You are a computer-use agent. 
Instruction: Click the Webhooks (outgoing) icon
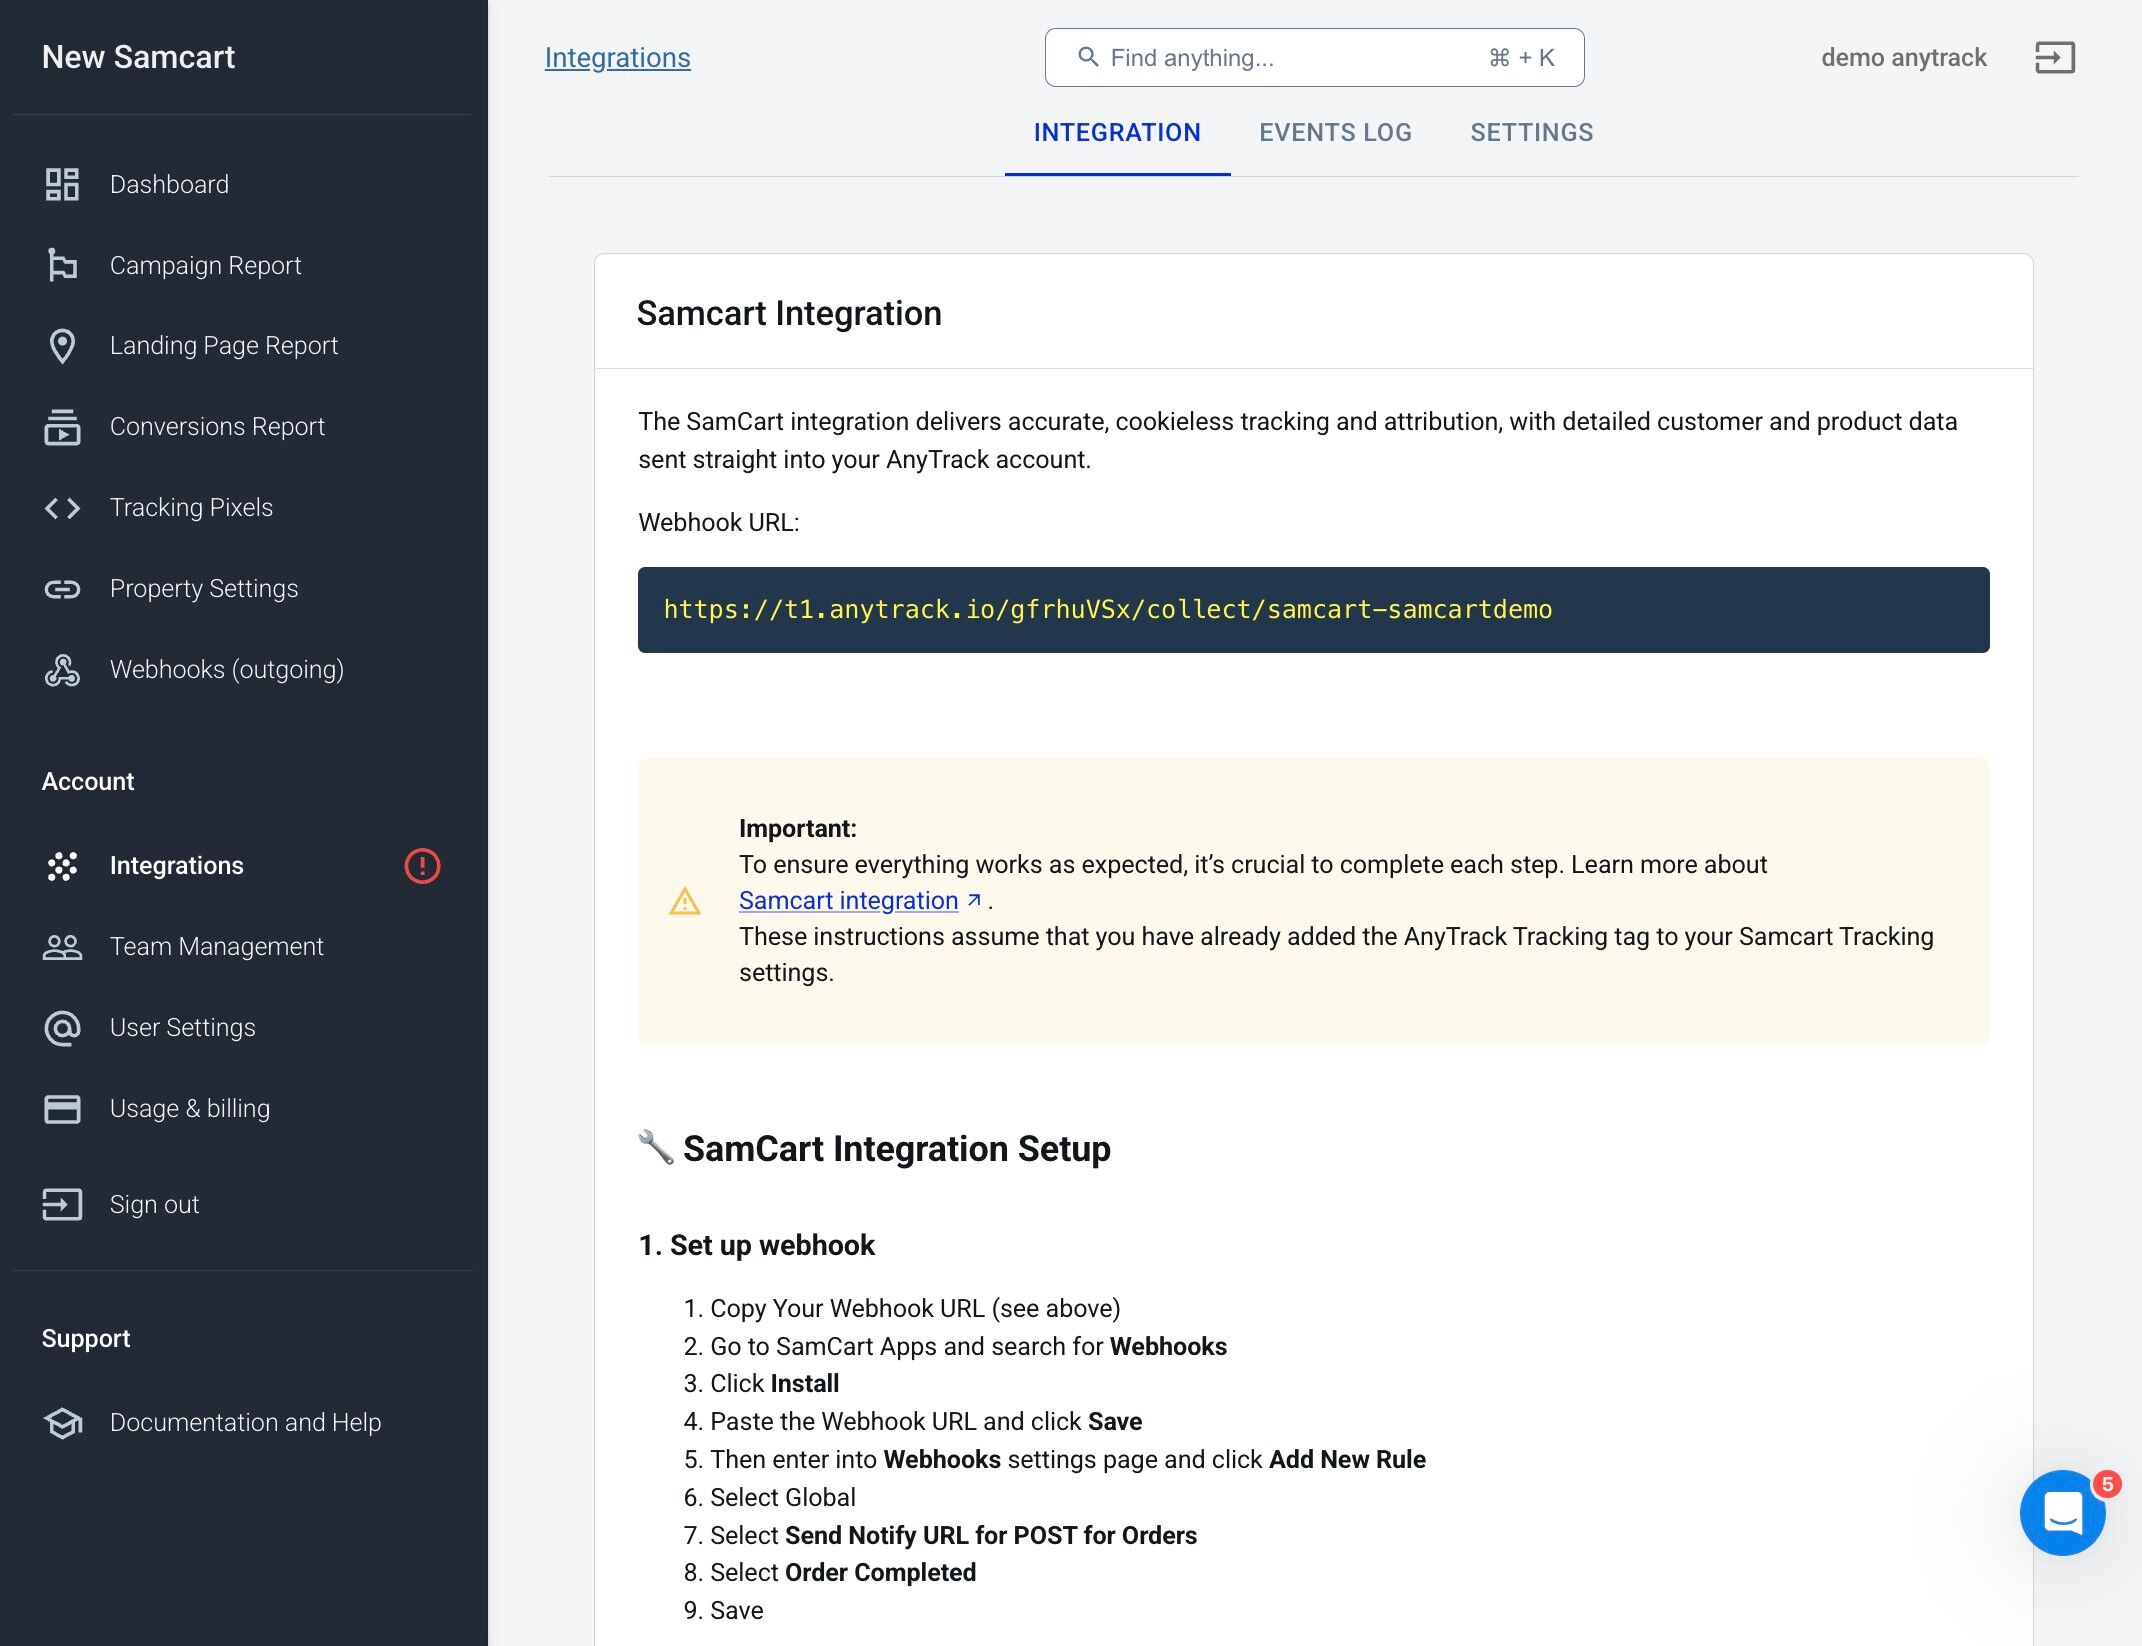(x=62, y=670)
